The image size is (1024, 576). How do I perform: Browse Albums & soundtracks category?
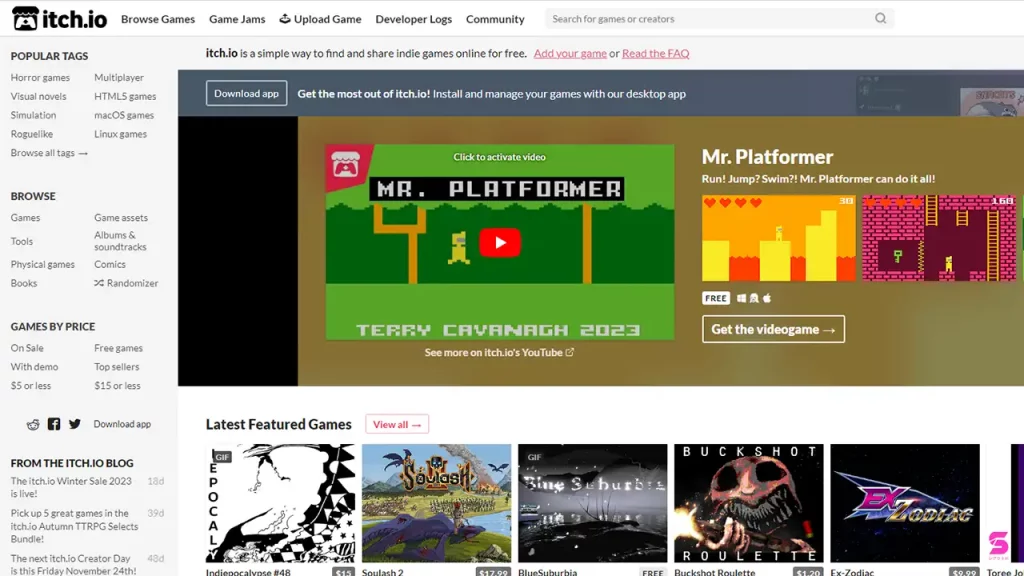click(x=120, y=241)
